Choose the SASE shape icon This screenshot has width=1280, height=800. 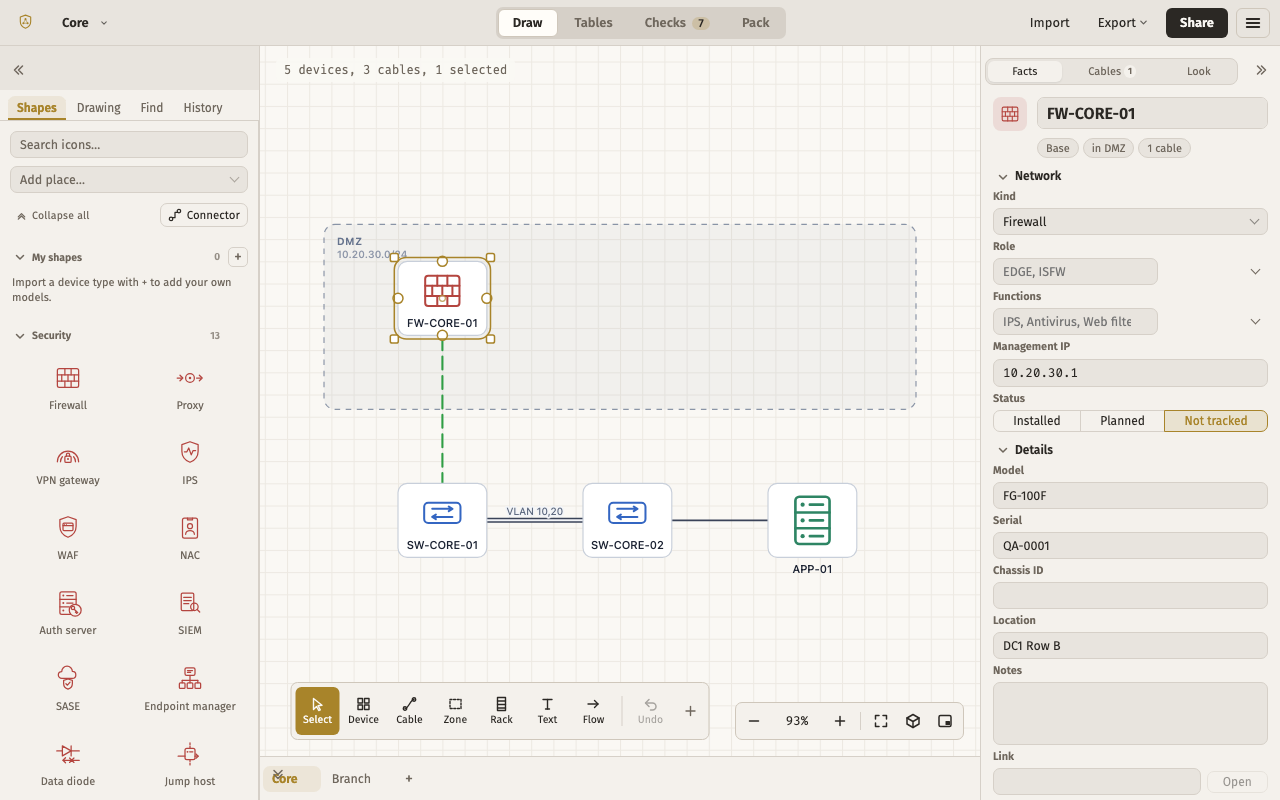point(68,678)
